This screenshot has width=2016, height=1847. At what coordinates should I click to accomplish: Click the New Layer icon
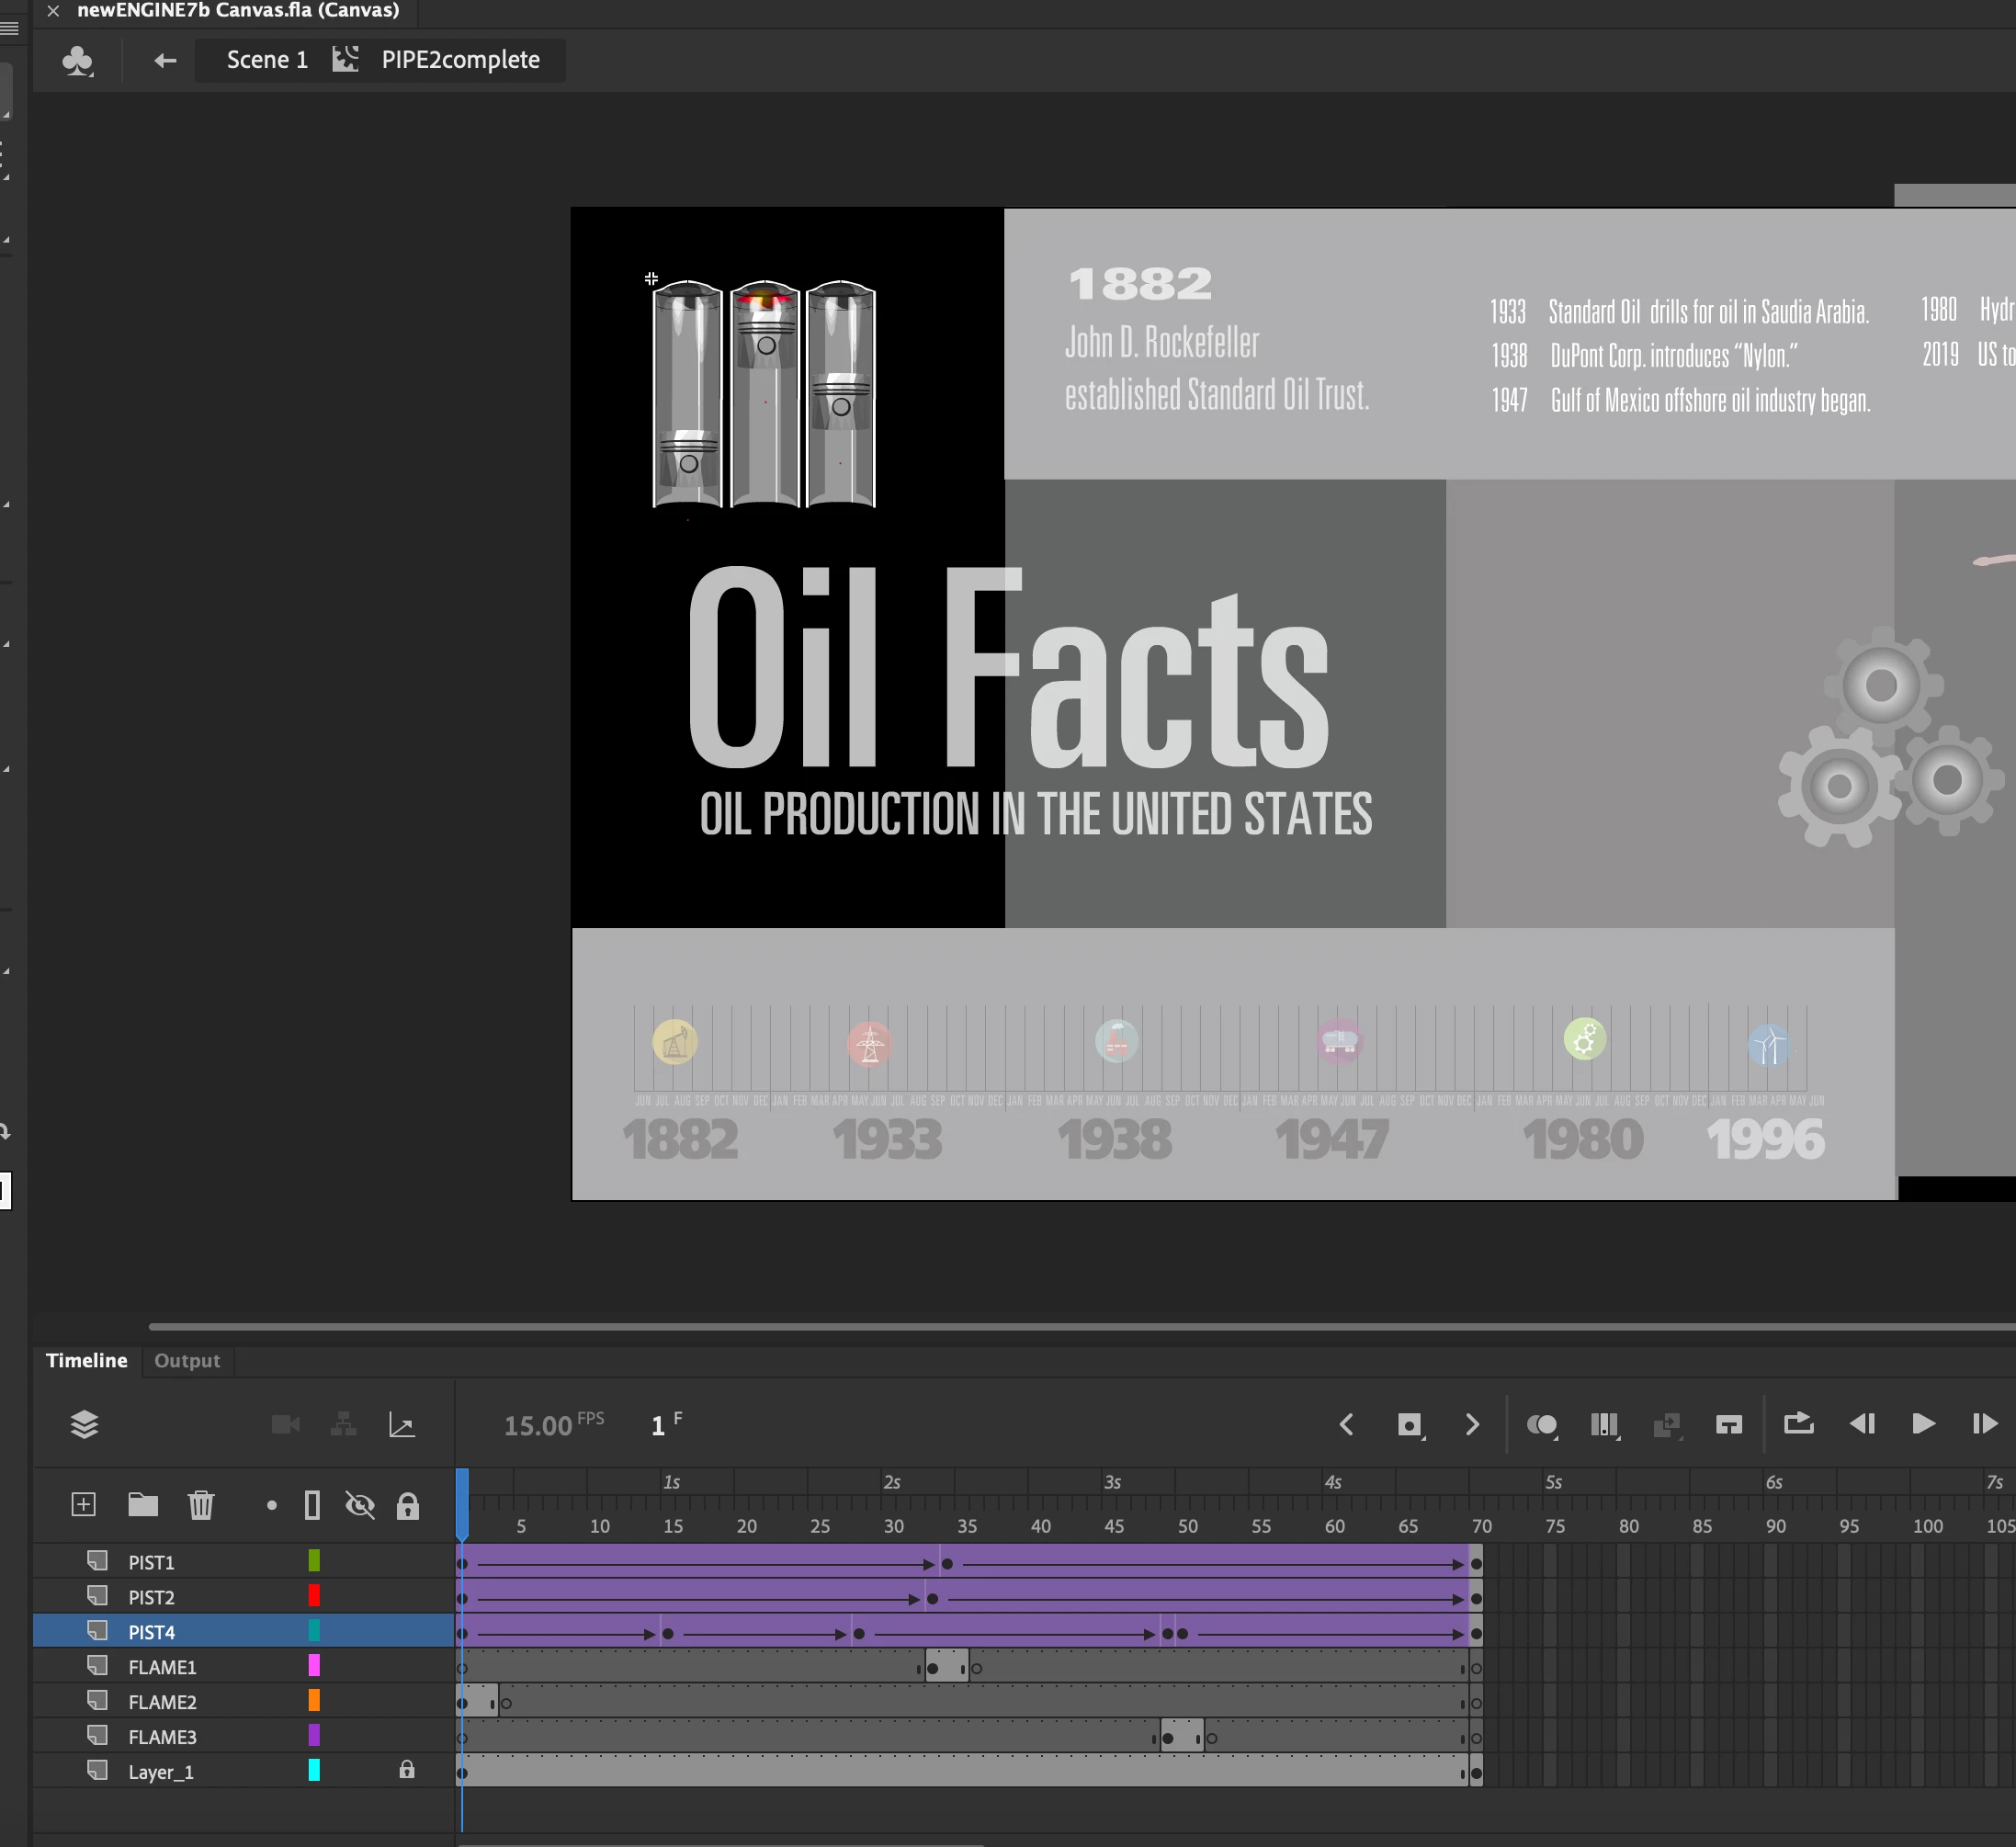[84, 1504]
